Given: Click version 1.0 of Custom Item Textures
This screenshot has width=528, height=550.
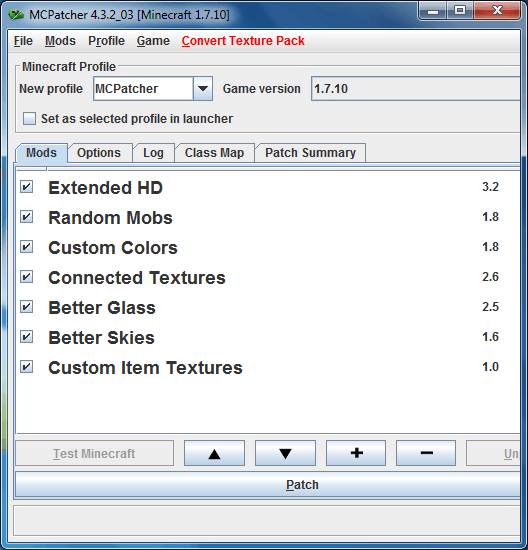Looking at the screenshot, I should pyautogui.click(x=490, y=367).
